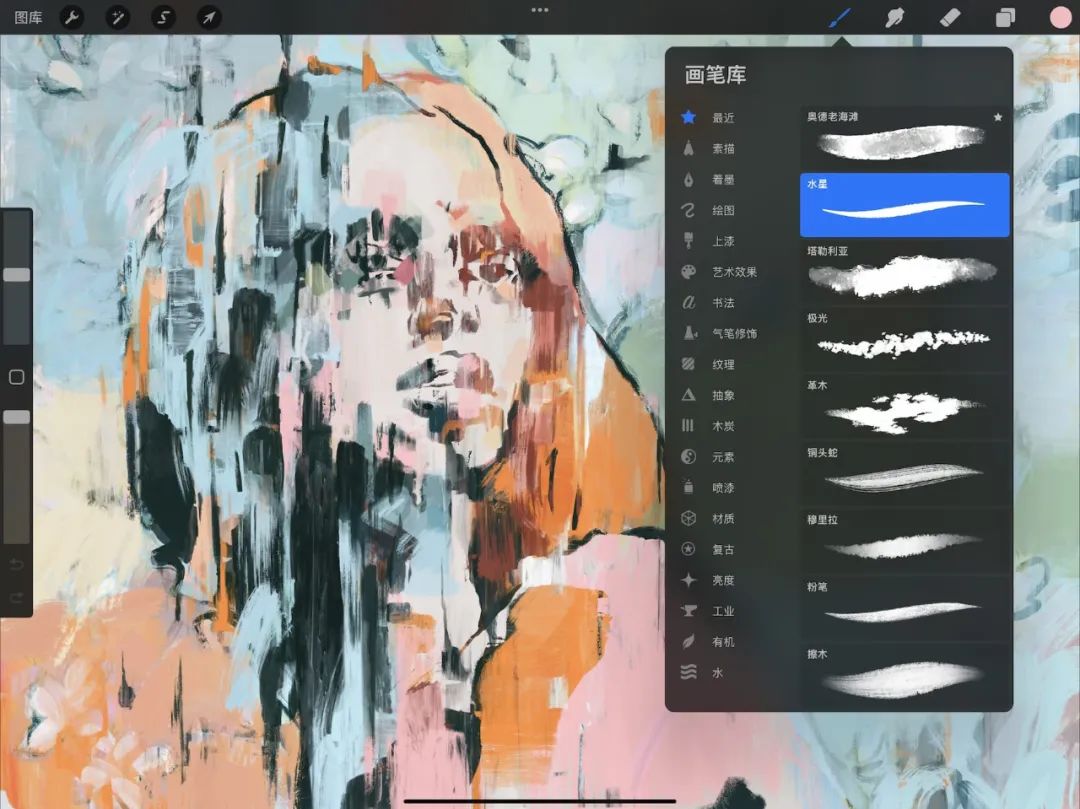Choose the 擦木 brush

[904, 675]
